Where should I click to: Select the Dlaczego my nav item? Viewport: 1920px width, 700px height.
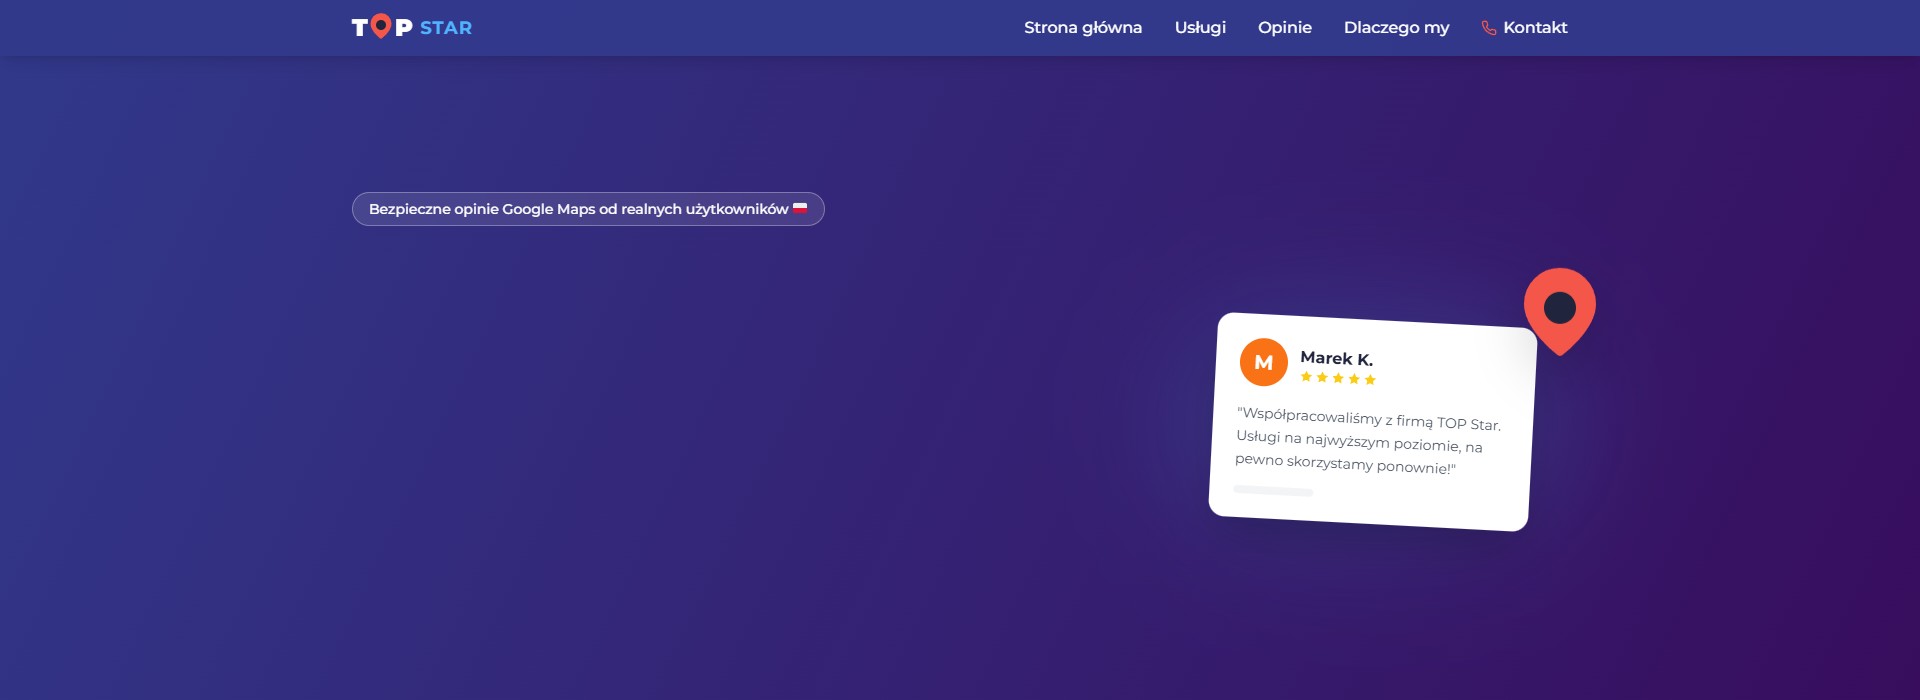(x=1396, y=28)
